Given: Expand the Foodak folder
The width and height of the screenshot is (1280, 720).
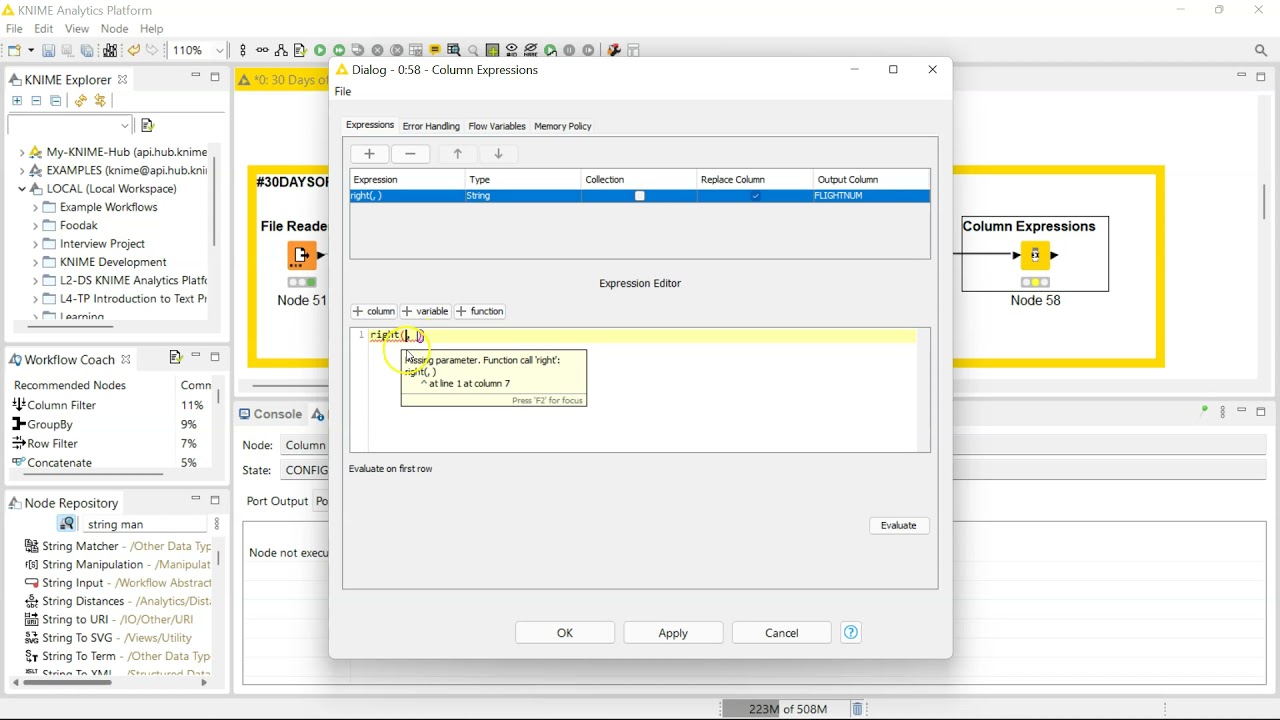Looking at the screenshot, I should pos(35,225).
